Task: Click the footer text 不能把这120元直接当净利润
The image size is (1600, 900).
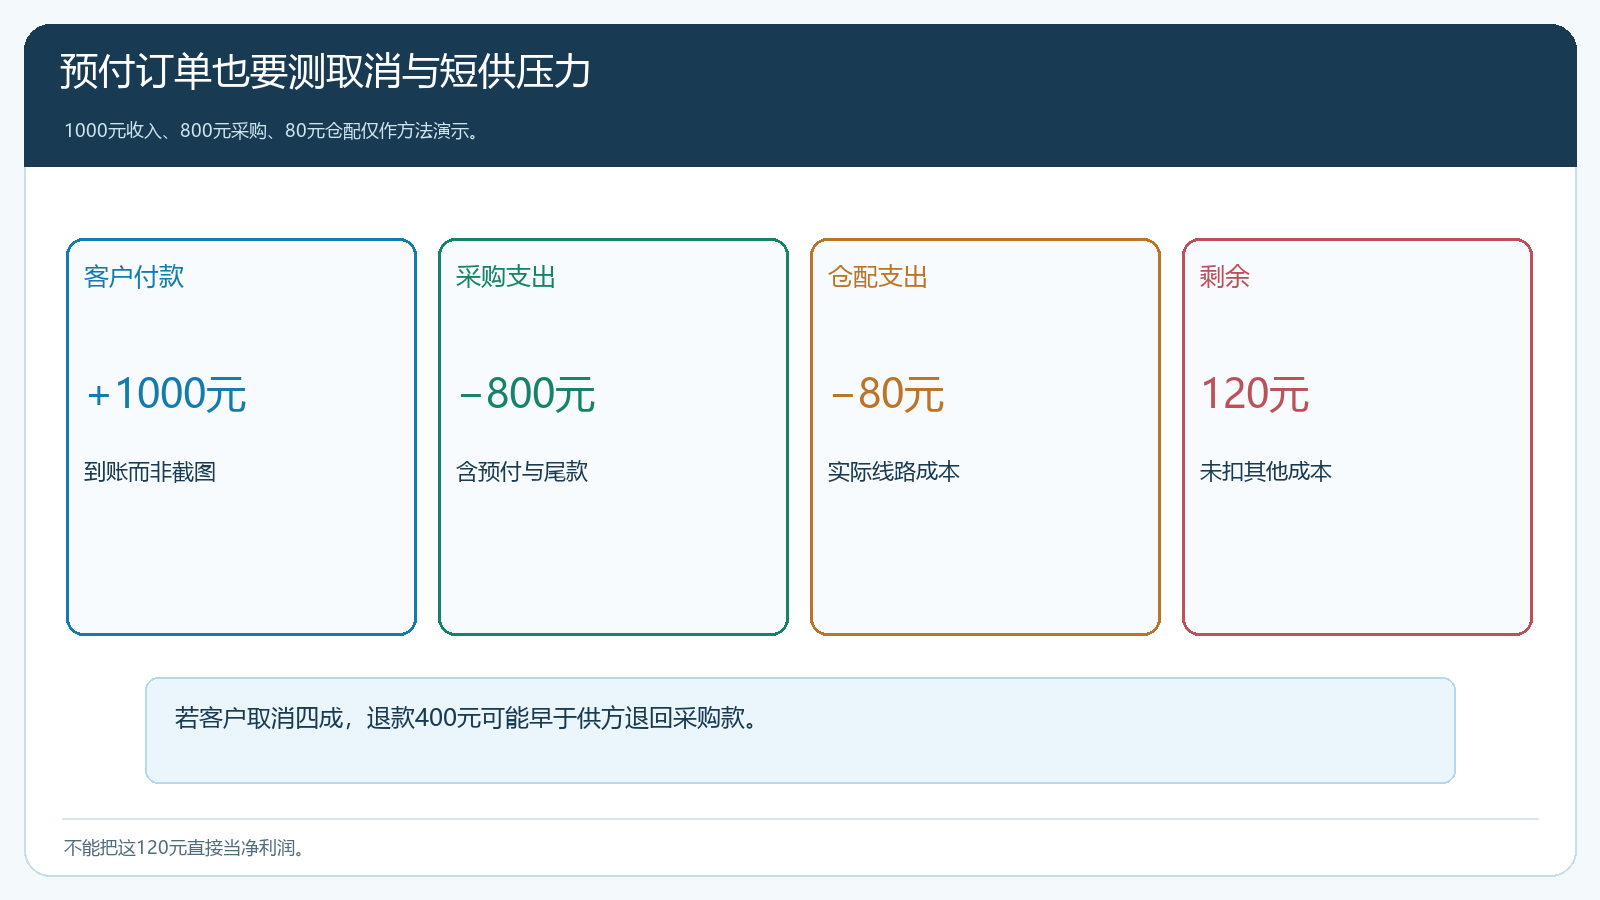Action: pos(185,848)
